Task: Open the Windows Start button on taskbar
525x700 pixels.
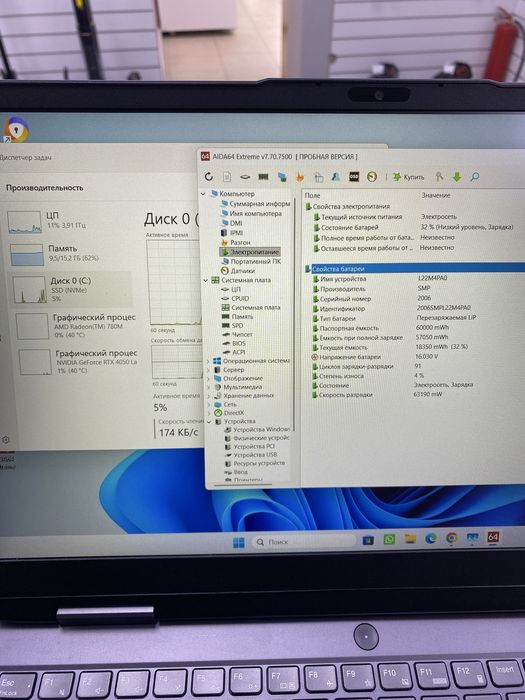Action: (238, 542)
